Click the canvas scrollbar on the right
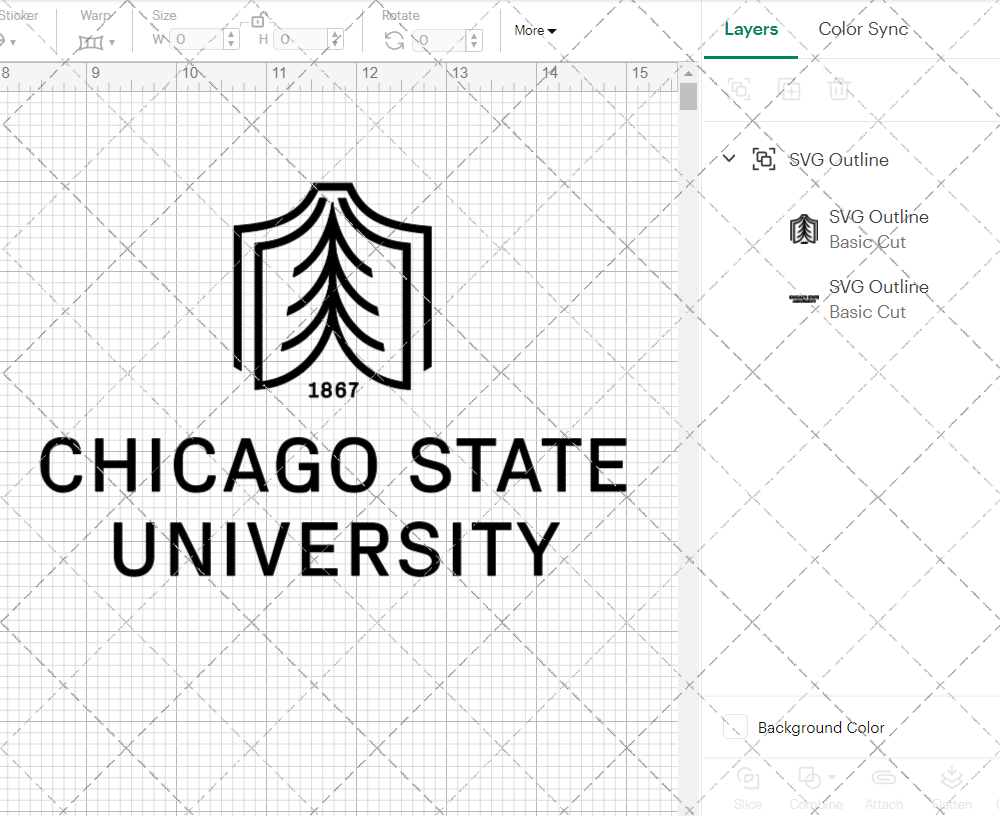1000x816 pixels. pos(687,95)
